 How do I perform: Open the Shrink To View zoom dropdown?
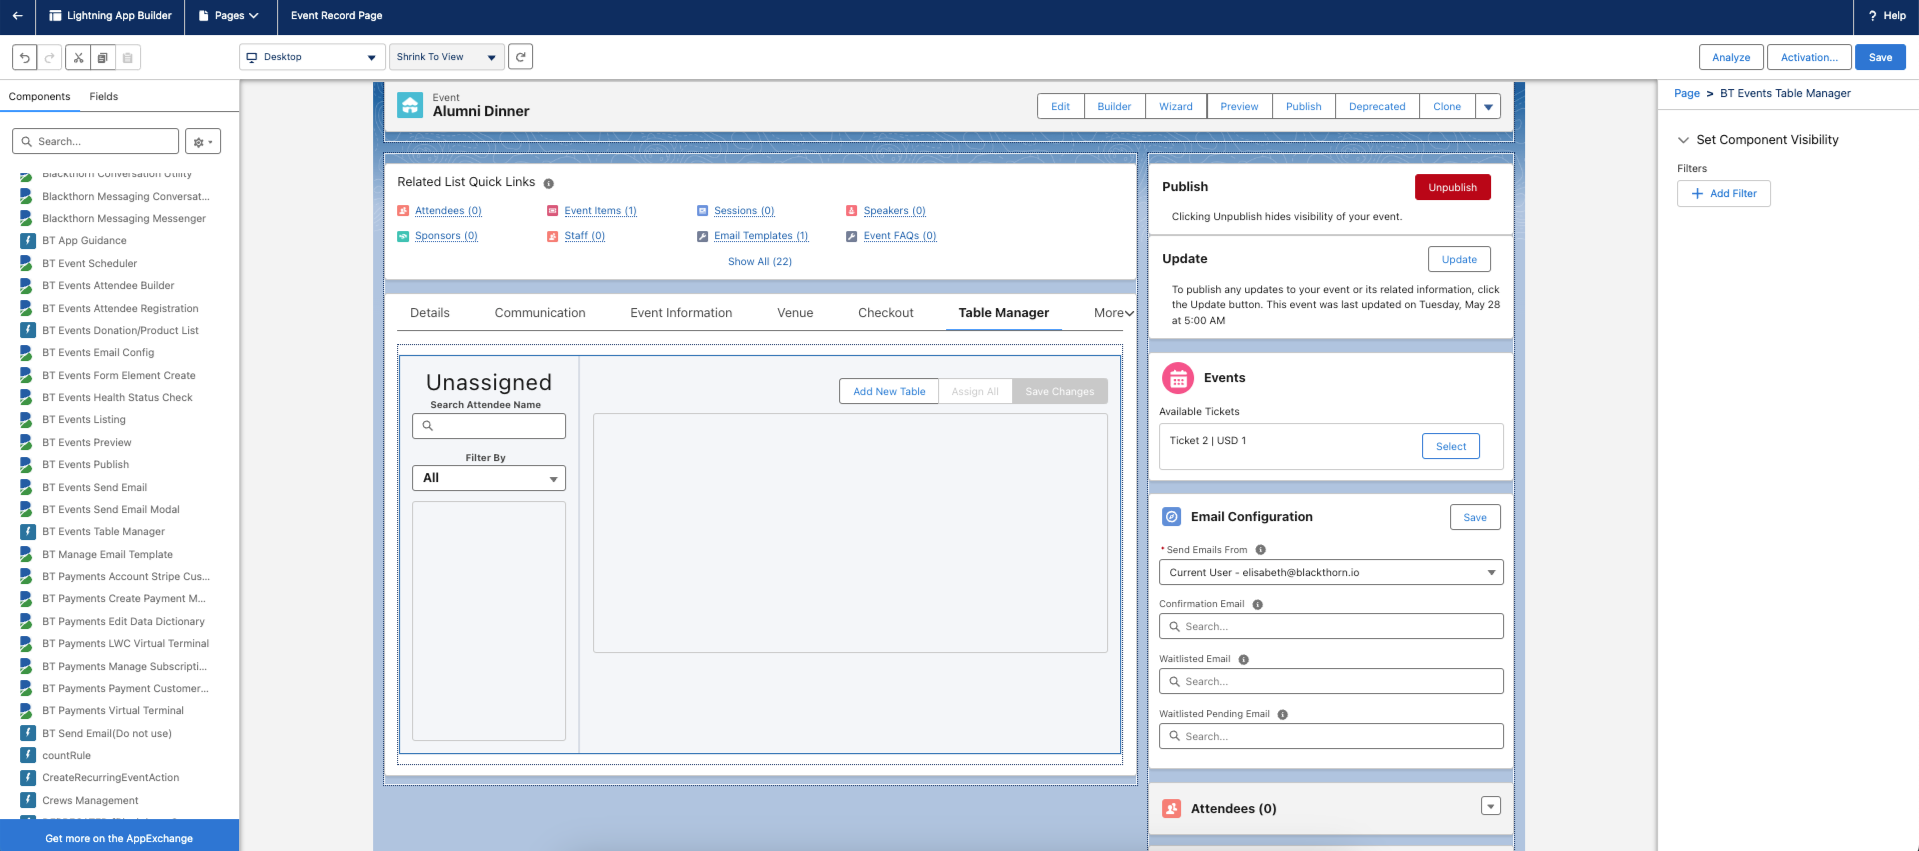(x=446, y=57)
